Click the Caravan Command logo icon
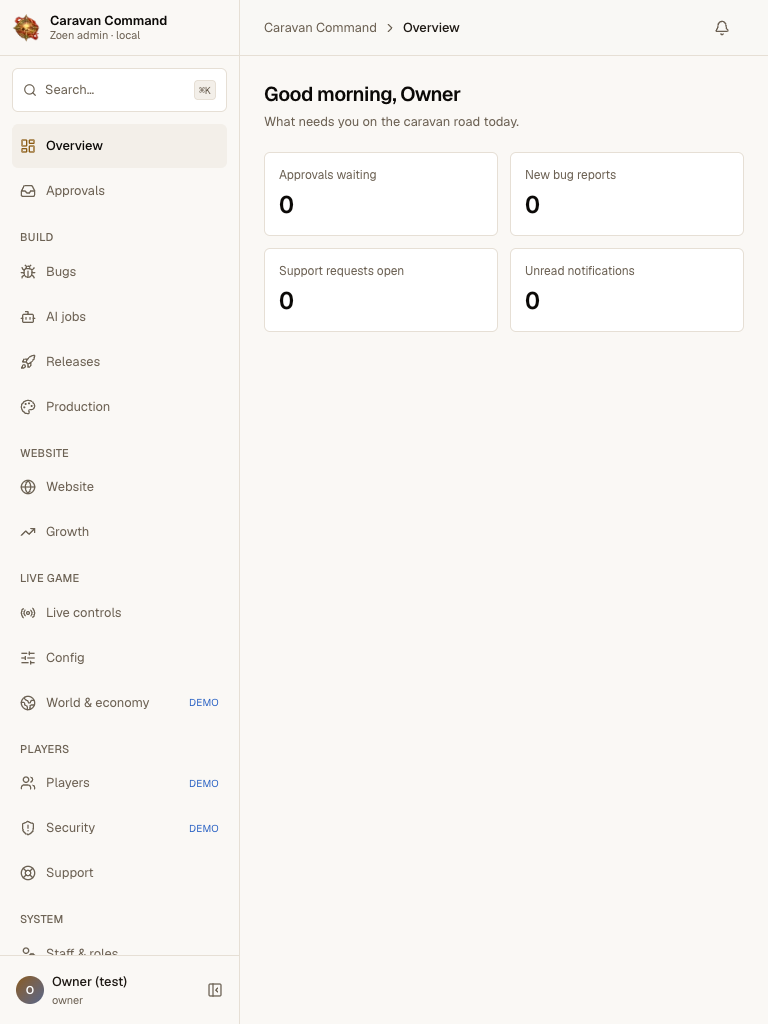 pyautogui.click(x=27, y=27)
